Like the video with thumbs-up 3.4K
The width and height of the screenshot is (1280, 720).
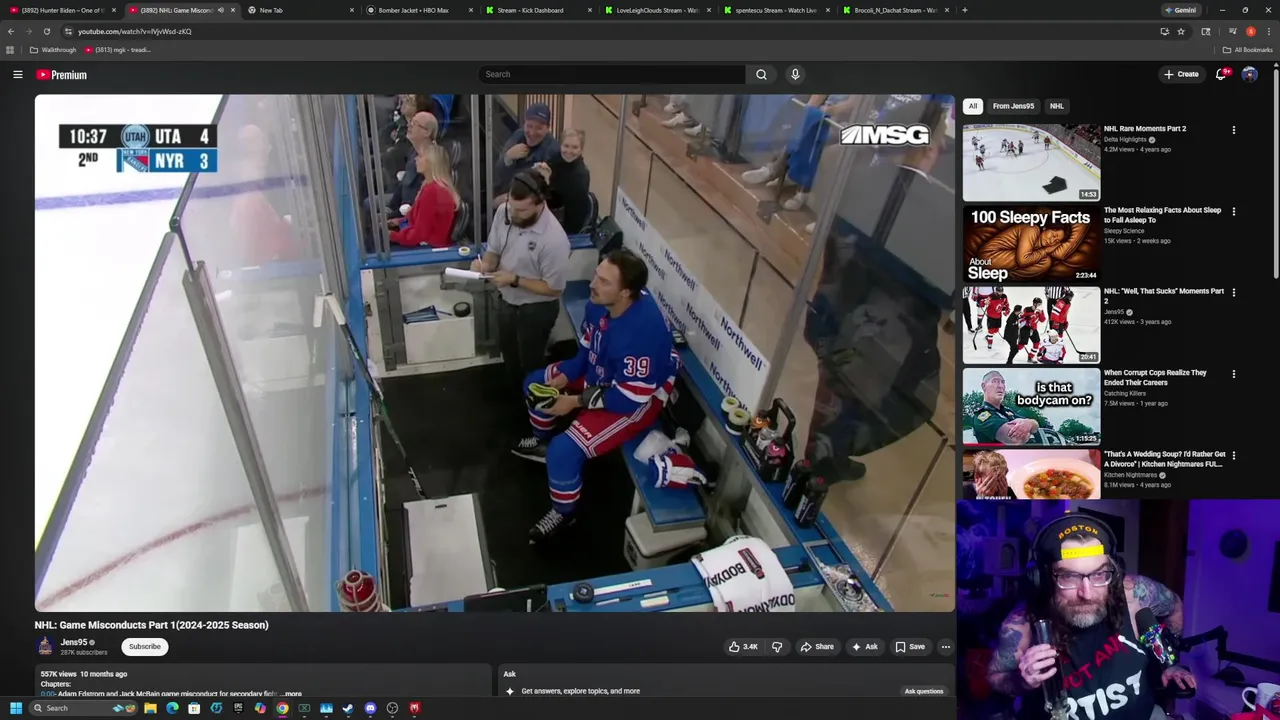(742, 647)
